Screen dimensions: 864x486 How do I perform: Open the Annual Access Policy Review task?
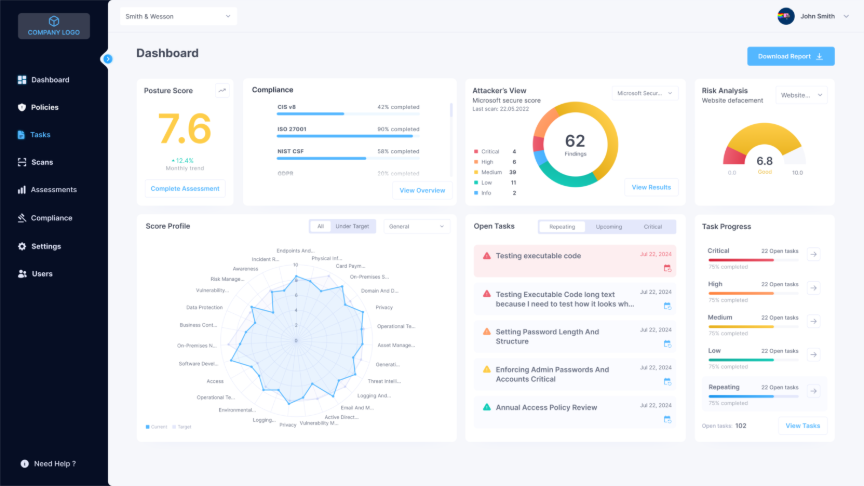[546, 408]
